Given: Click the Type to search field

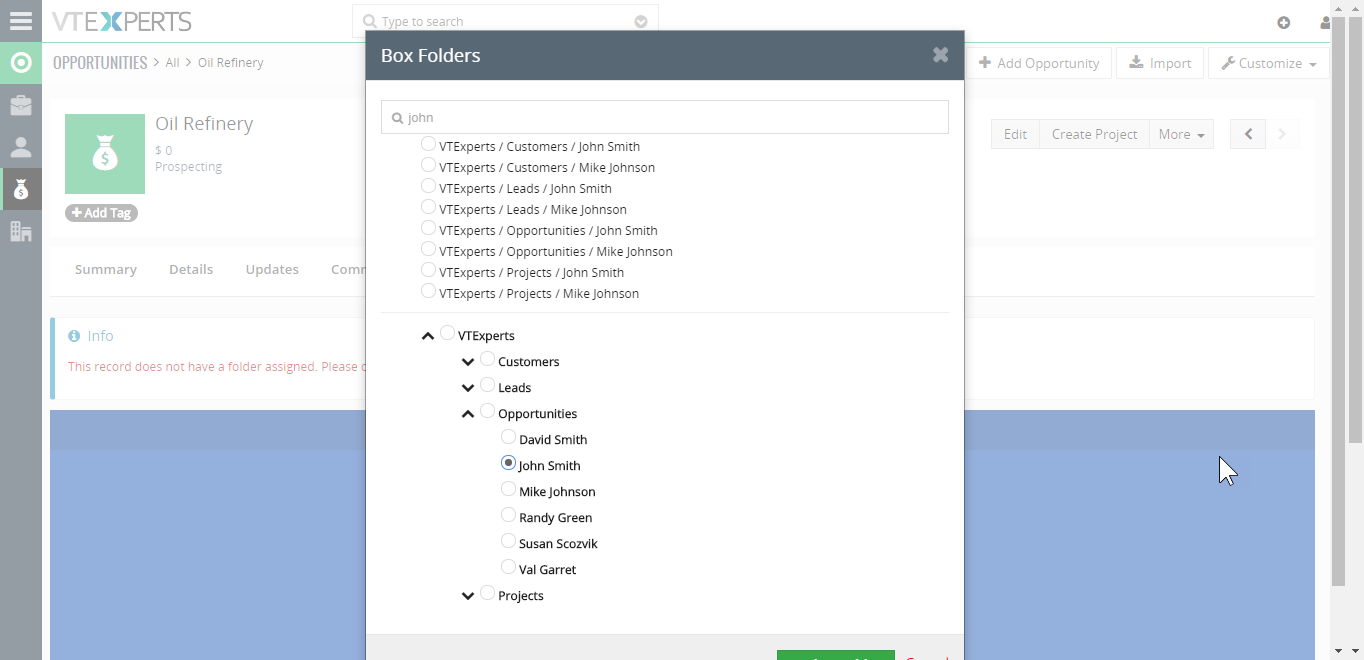Looking at the screenshot, I should [505, 21].
